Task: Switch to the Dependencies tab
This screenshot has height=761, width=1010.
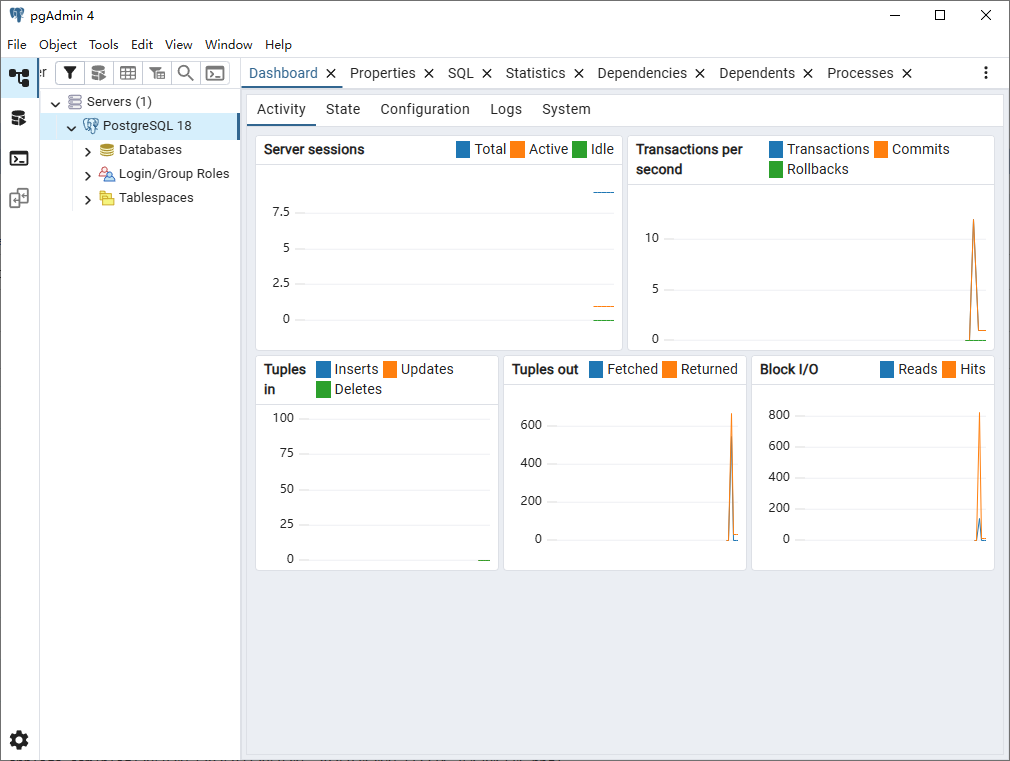Action: click(x=642, y=73)
